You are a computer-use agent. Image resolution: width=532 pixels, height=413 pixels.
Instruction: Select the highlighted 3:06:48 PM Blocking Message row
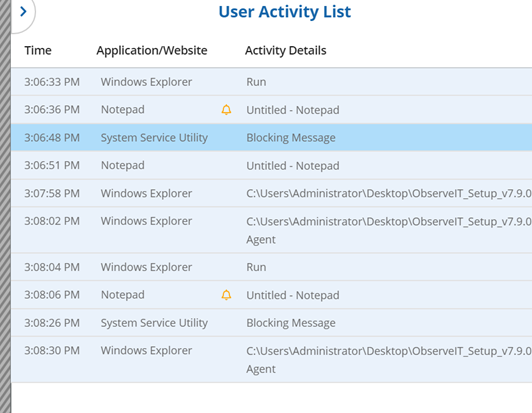(271, 137)
